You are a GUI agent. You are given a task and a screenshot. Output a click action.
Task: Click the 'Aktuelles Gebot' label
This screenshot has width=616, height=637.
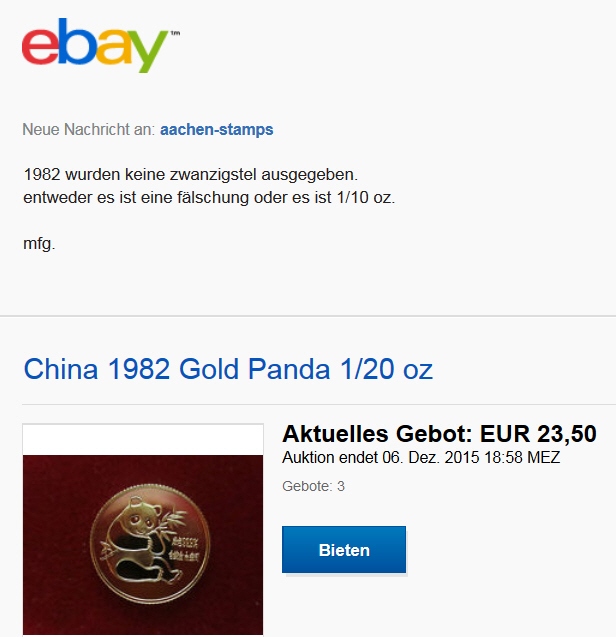coord(377,433)
